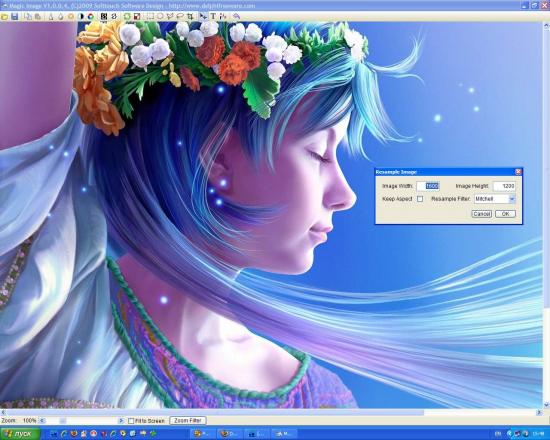Image resolution: width=550 pixels, height=440 pixels.
Task: Select the Text tool
Action: click(x=213, y=16)
